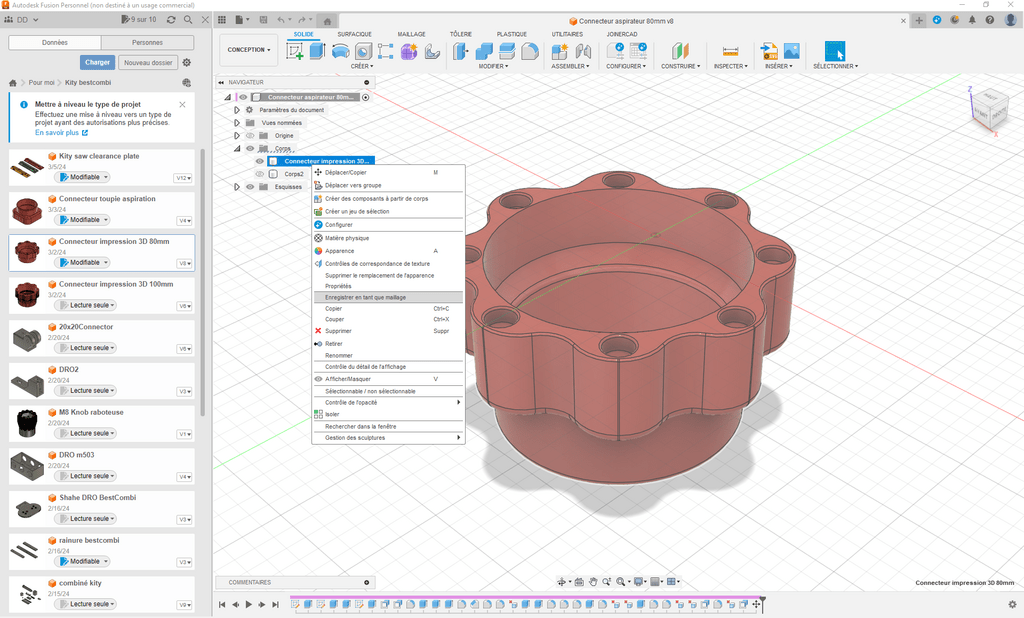This screenshot has height=618, width=1024.
Task: Toggle visibility of the Origine folder
Action: click(x=250, y=135)
